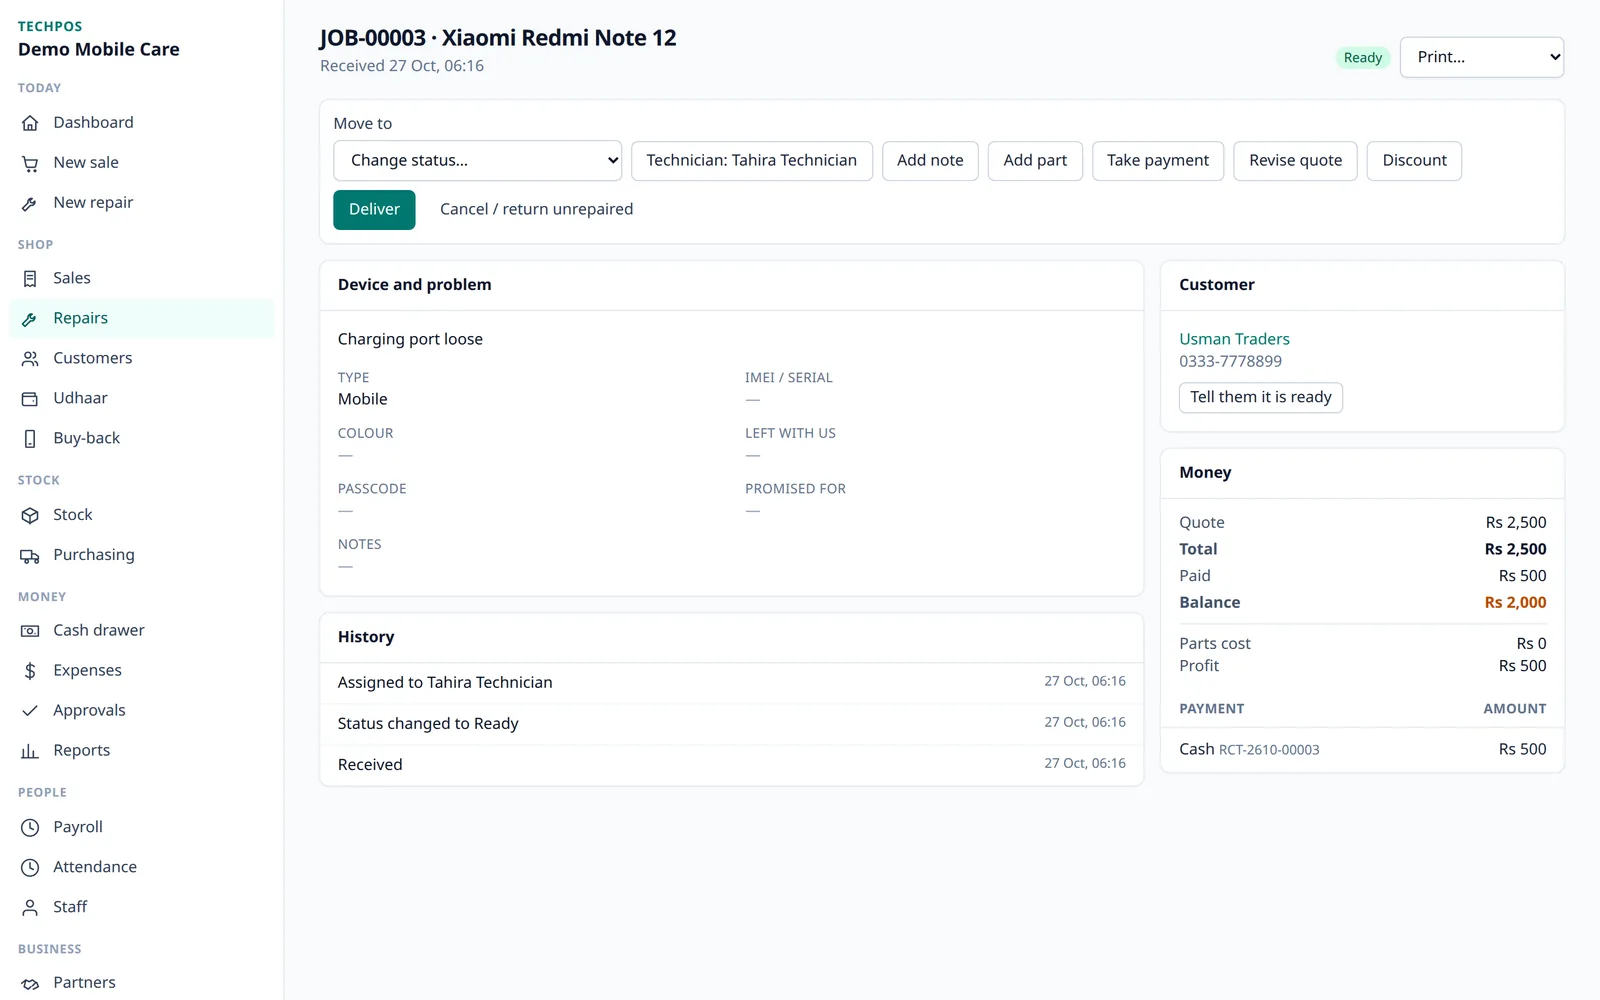Image resolution: width=1600 pixels, height=1000 pixels.
Task: Select Customers in sidebar
Action: coord(141,359)
